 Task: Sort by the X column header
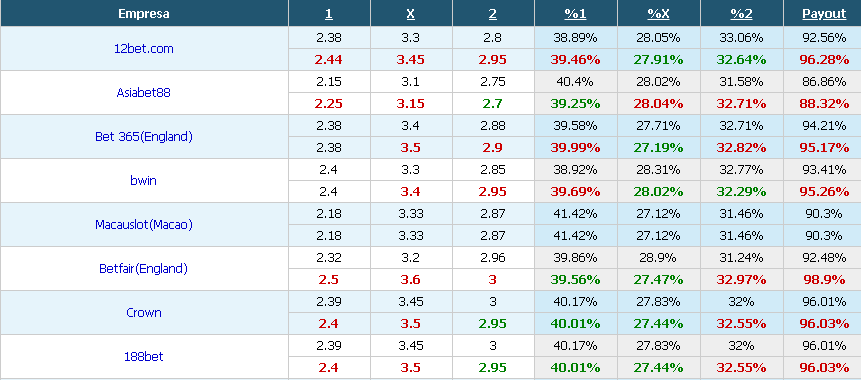point(411,14)
